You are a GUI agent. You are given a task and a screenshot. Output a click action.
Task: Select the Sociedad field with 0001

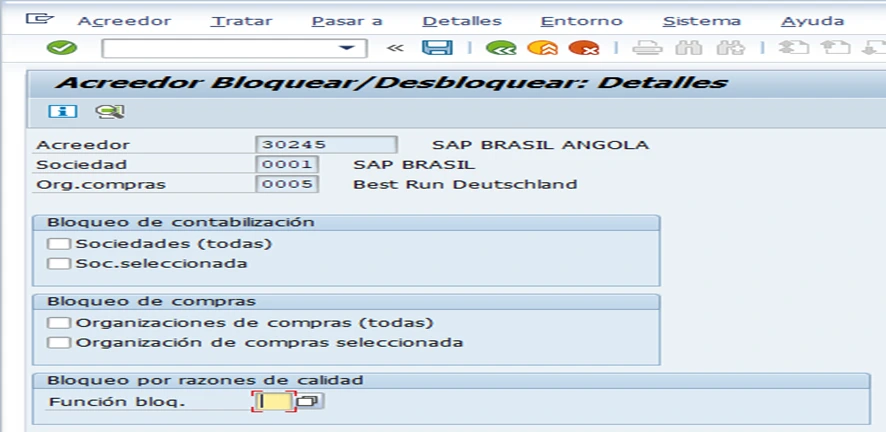[287, 164]
